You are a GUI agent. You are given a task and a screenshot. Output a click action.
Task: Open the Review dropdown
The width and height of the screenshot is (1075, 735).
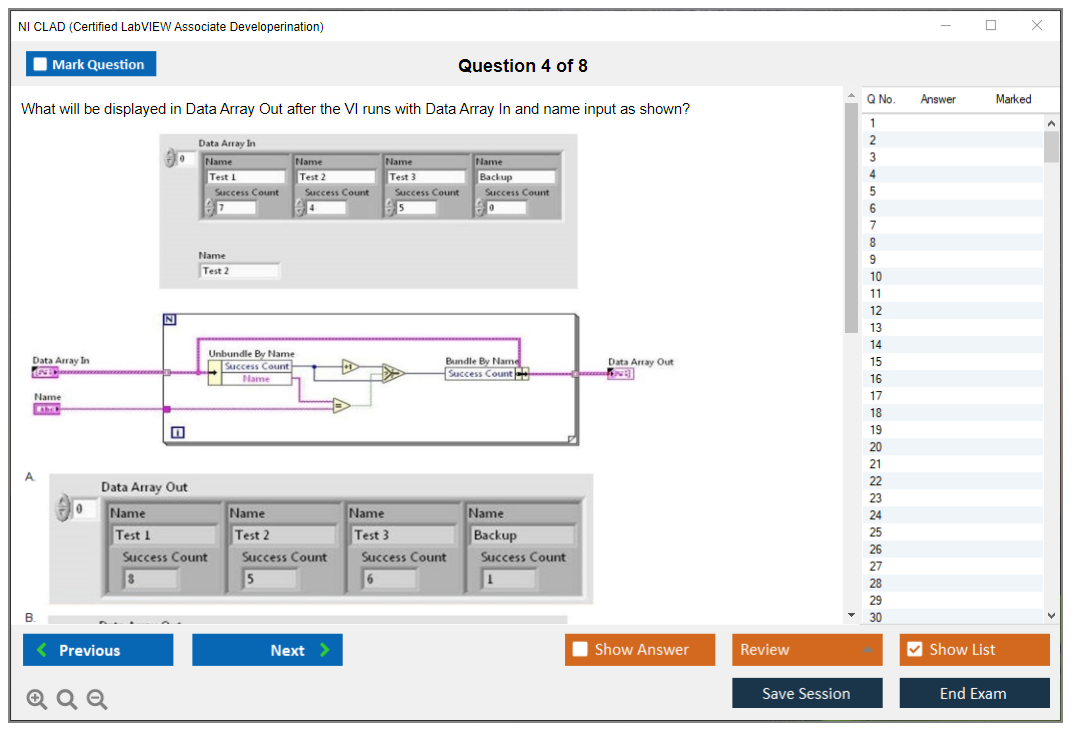[x=806, y=650]
